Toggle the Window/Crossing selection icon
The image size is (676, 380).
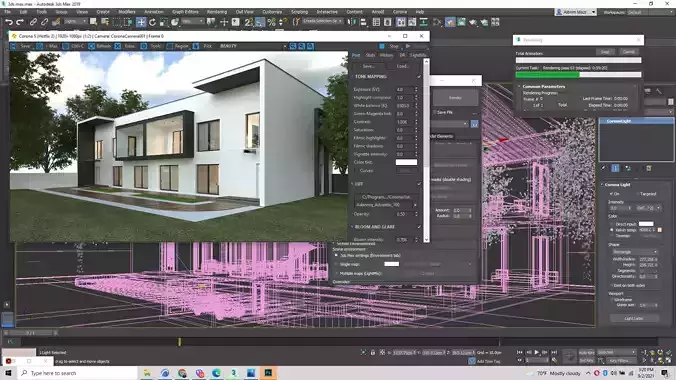[128, 22]
